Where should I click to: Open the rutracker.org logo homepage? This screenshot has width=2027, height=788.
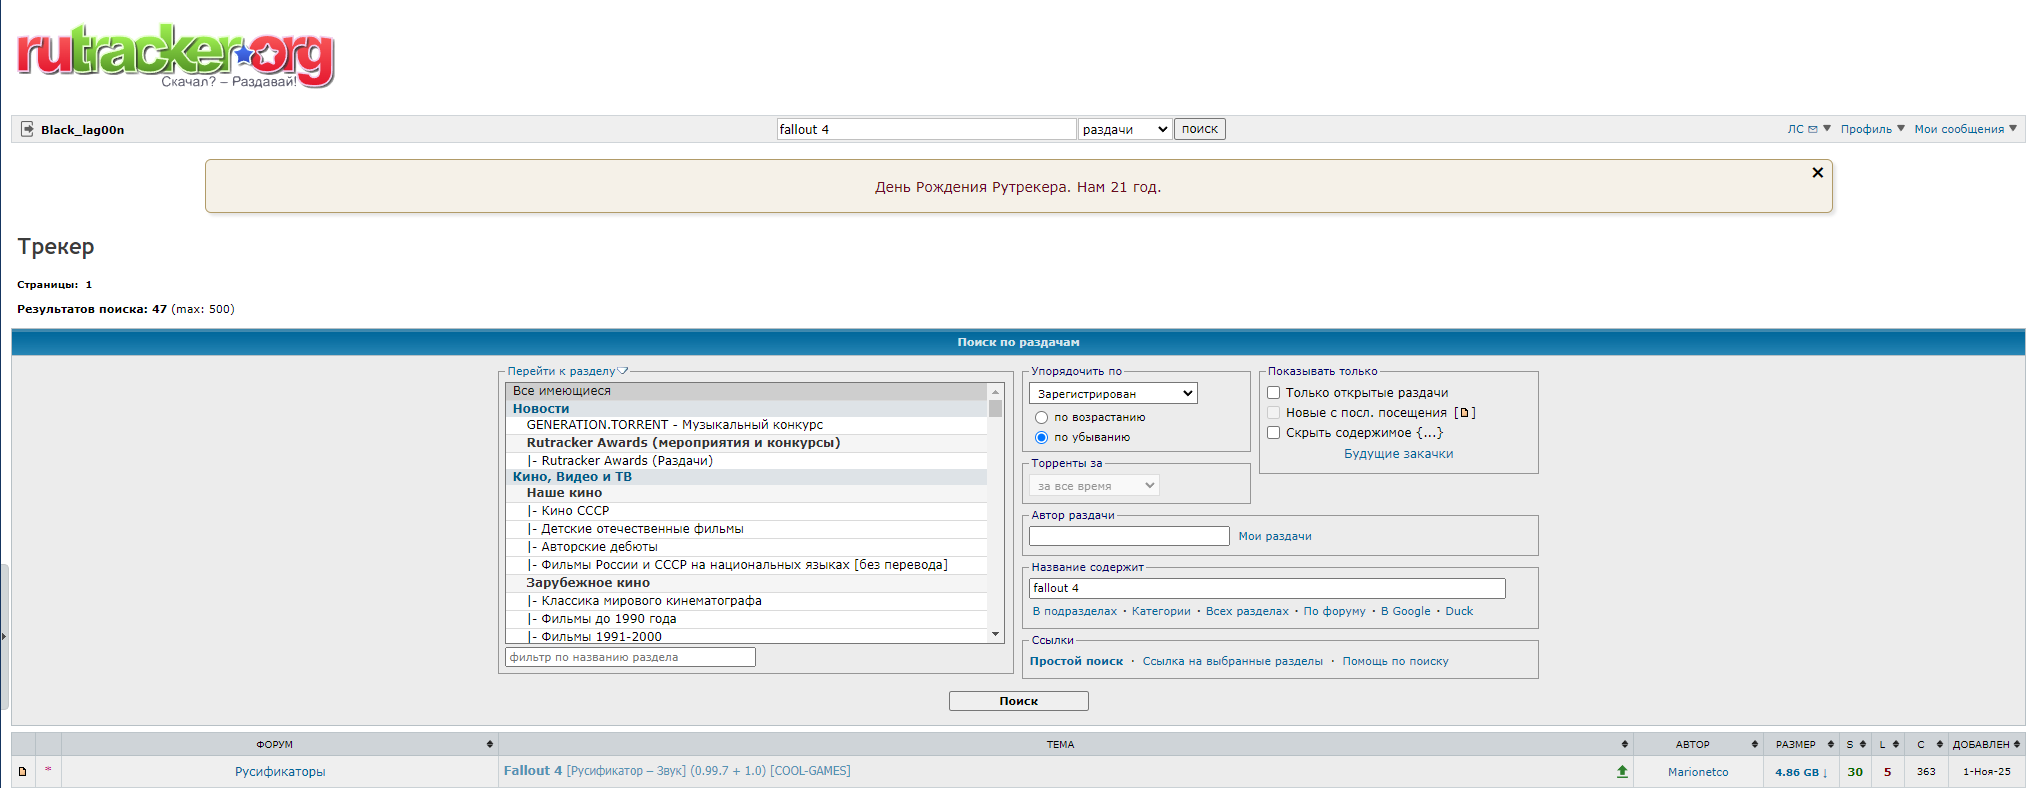pos(176,56)
